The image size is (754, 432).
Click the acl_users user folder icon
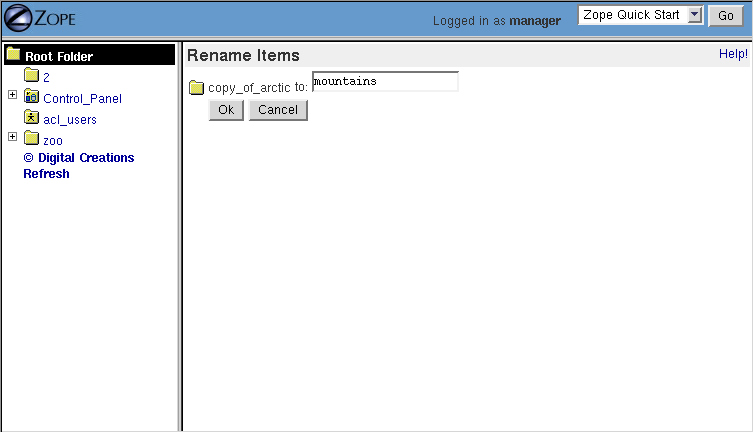click(x=31, y=118)
